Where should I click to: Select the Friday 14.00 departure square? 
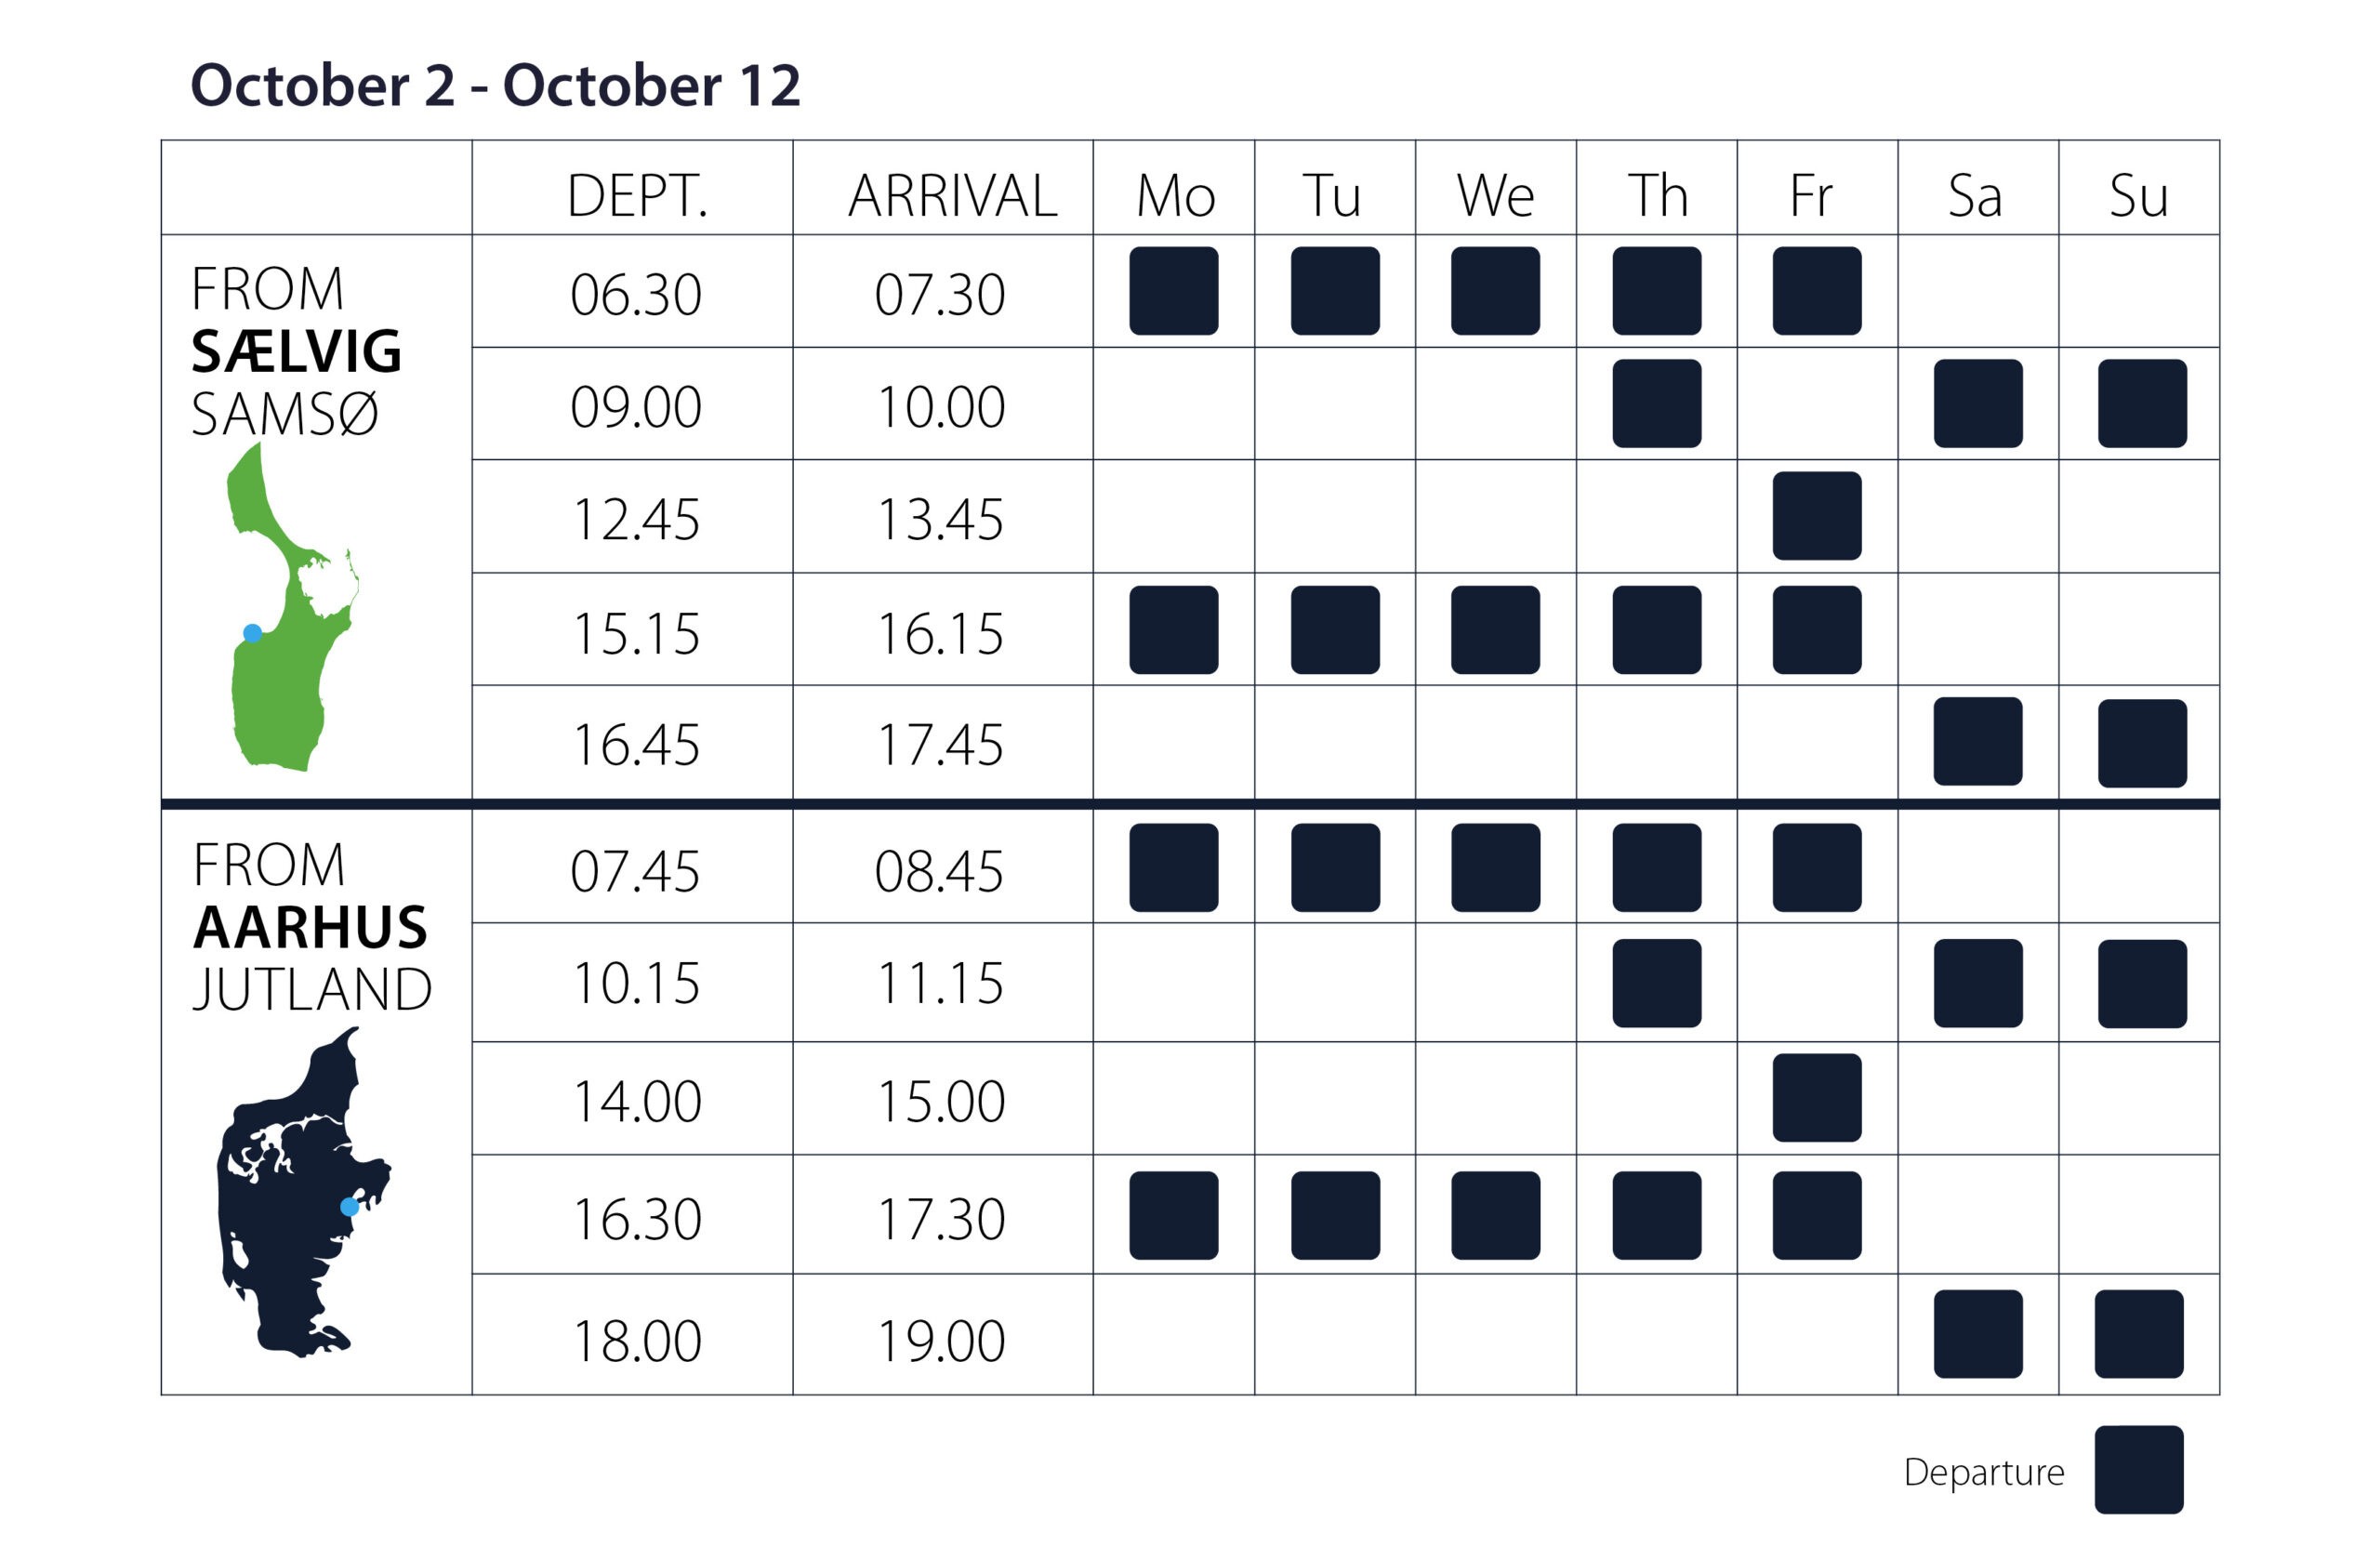click(x=1817, y=1098)
